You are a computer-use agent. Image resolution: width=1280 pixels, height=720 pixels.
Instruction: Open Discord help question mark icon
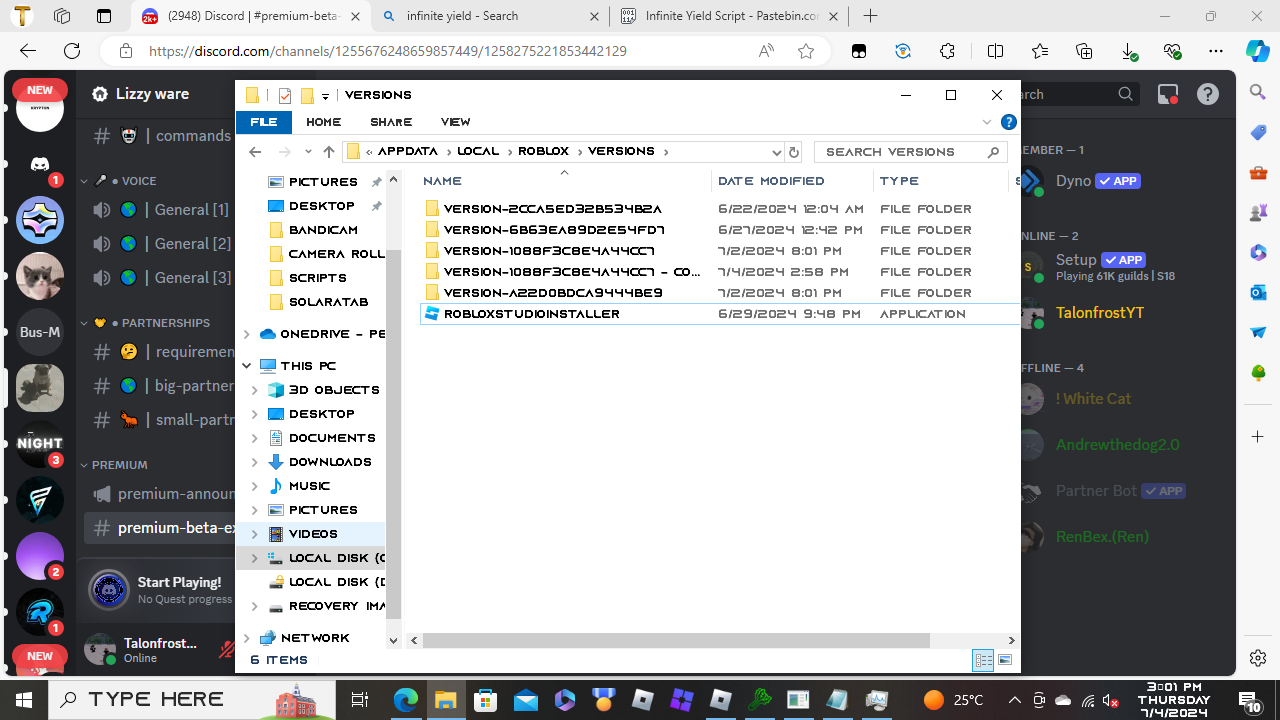pos(1208,94)
